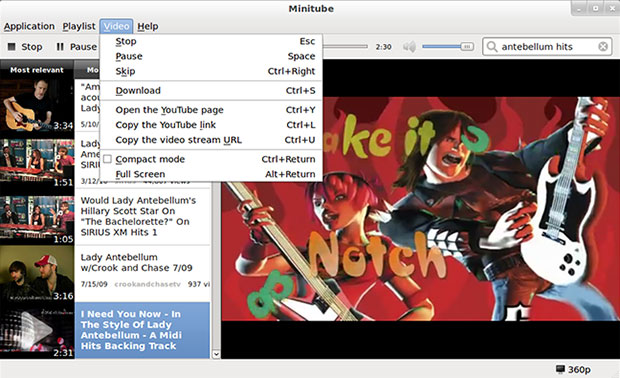Choose Stop from the Video menu
The image size is (620, 378).
[212, 42]
